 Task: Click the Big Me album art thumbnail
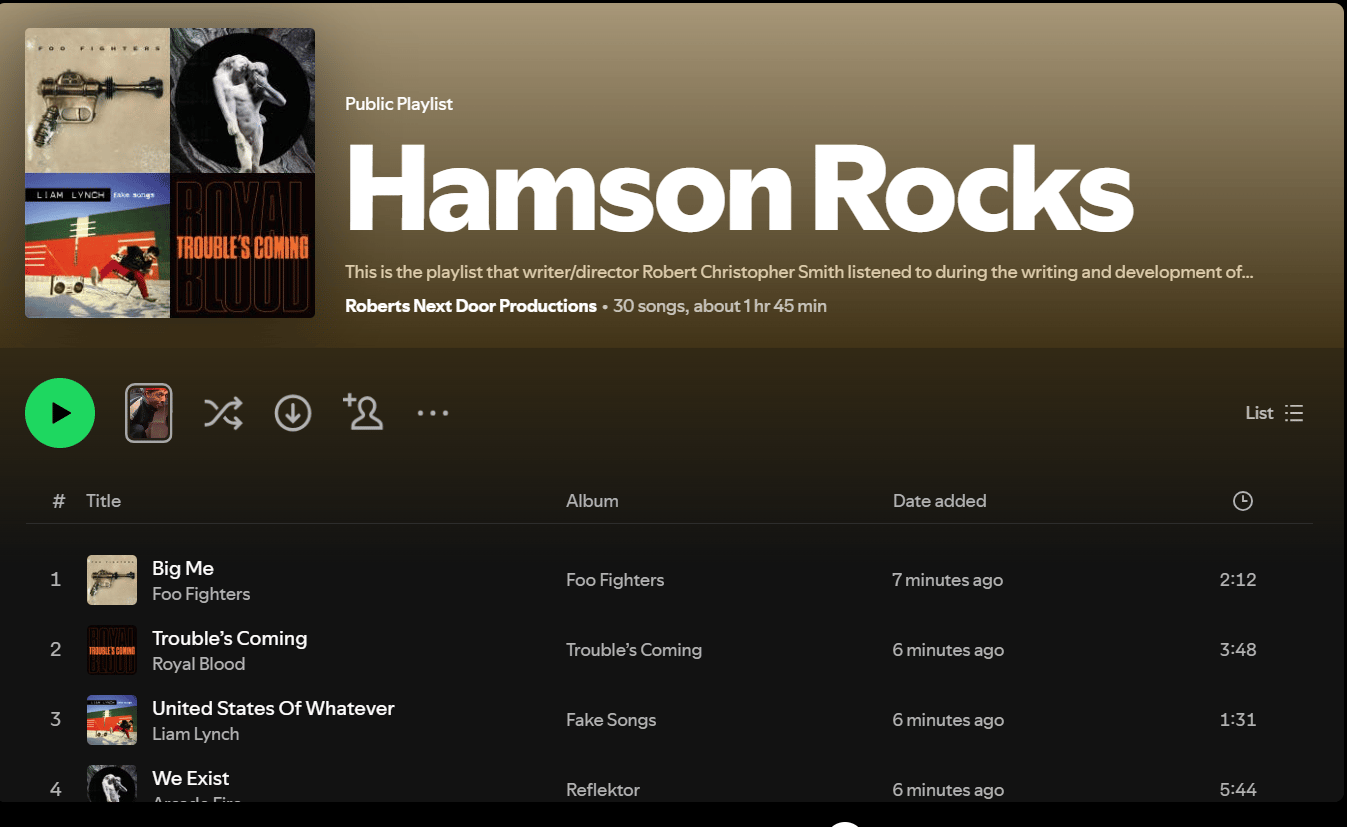[x=112, y=580]
